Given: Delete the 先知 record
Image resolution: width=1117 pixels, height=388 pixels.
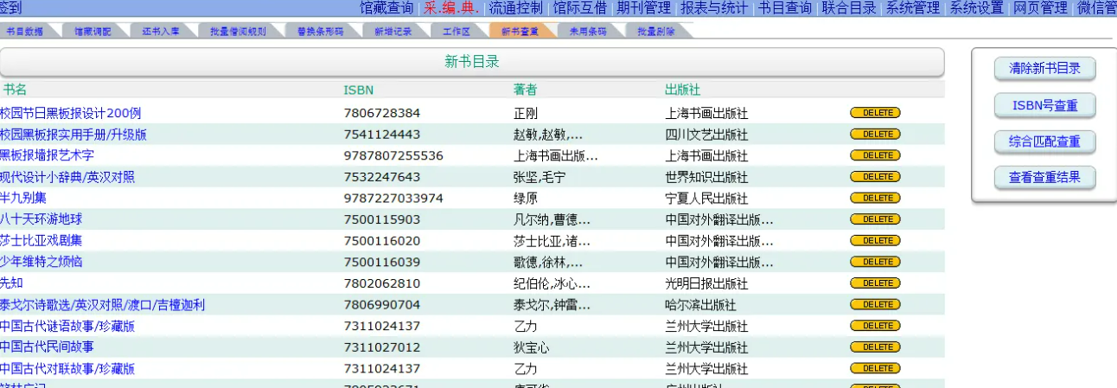Looking at the screenshot, I should [x=875, y=283].
